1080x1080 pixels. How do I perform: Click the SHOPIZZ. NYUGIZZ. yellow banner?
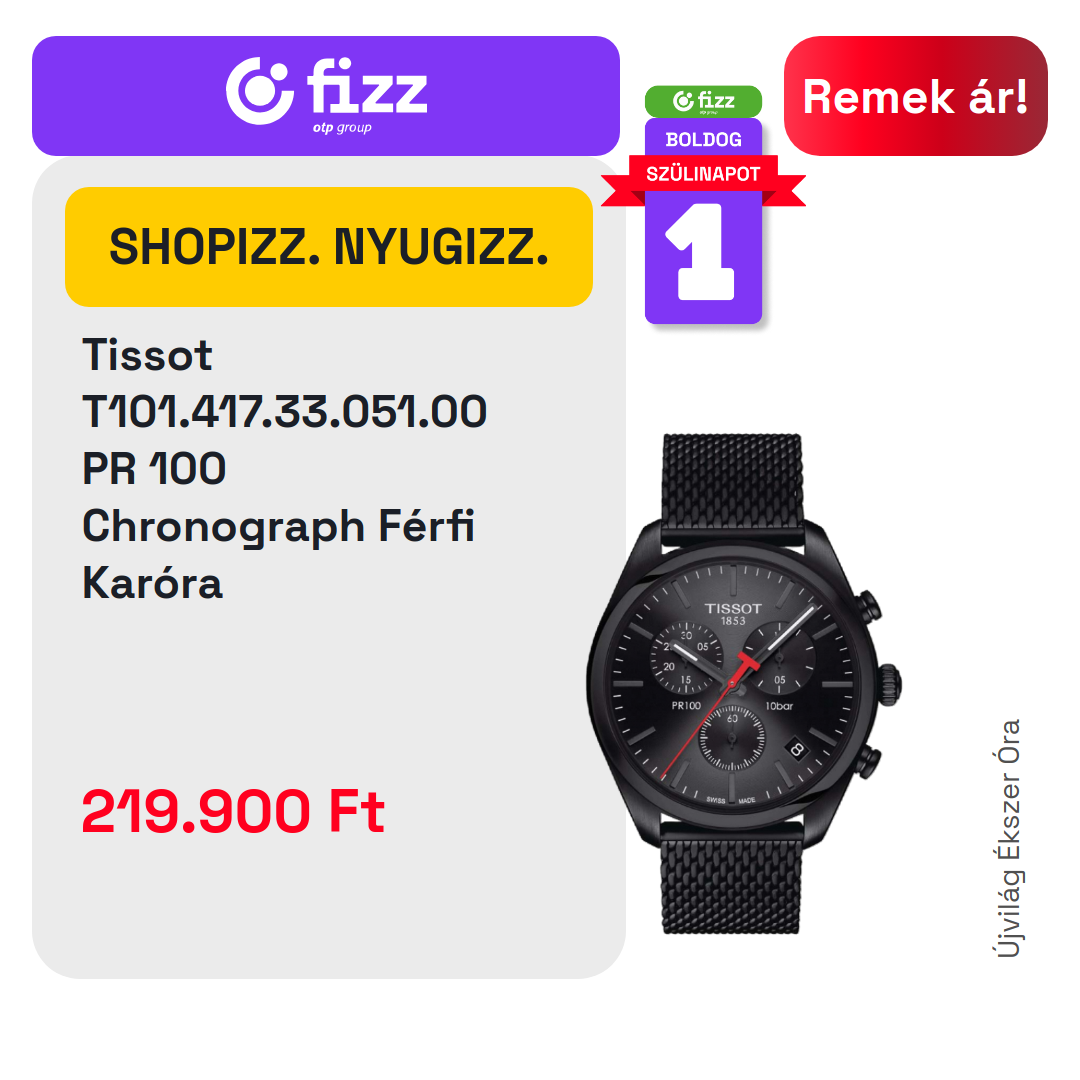click(329, 247)
